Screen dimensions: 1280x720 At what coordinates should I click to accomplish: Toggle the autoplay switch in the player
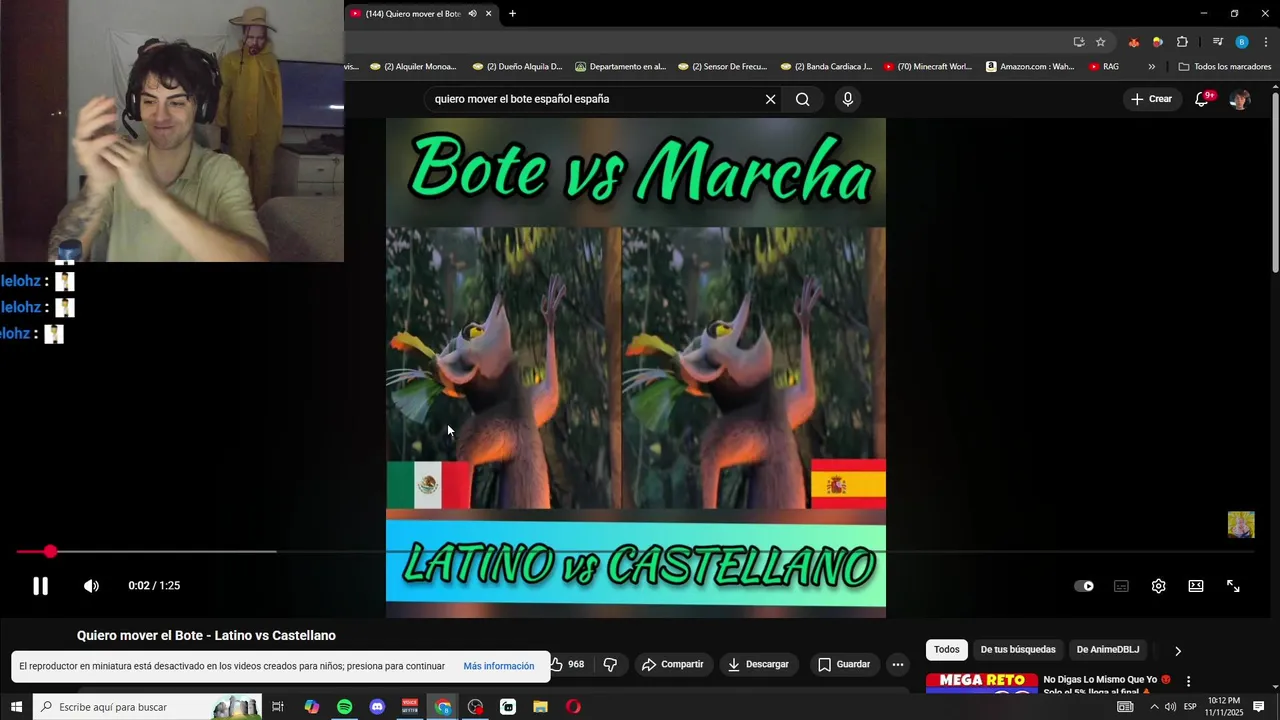[x=1084, y=586]
